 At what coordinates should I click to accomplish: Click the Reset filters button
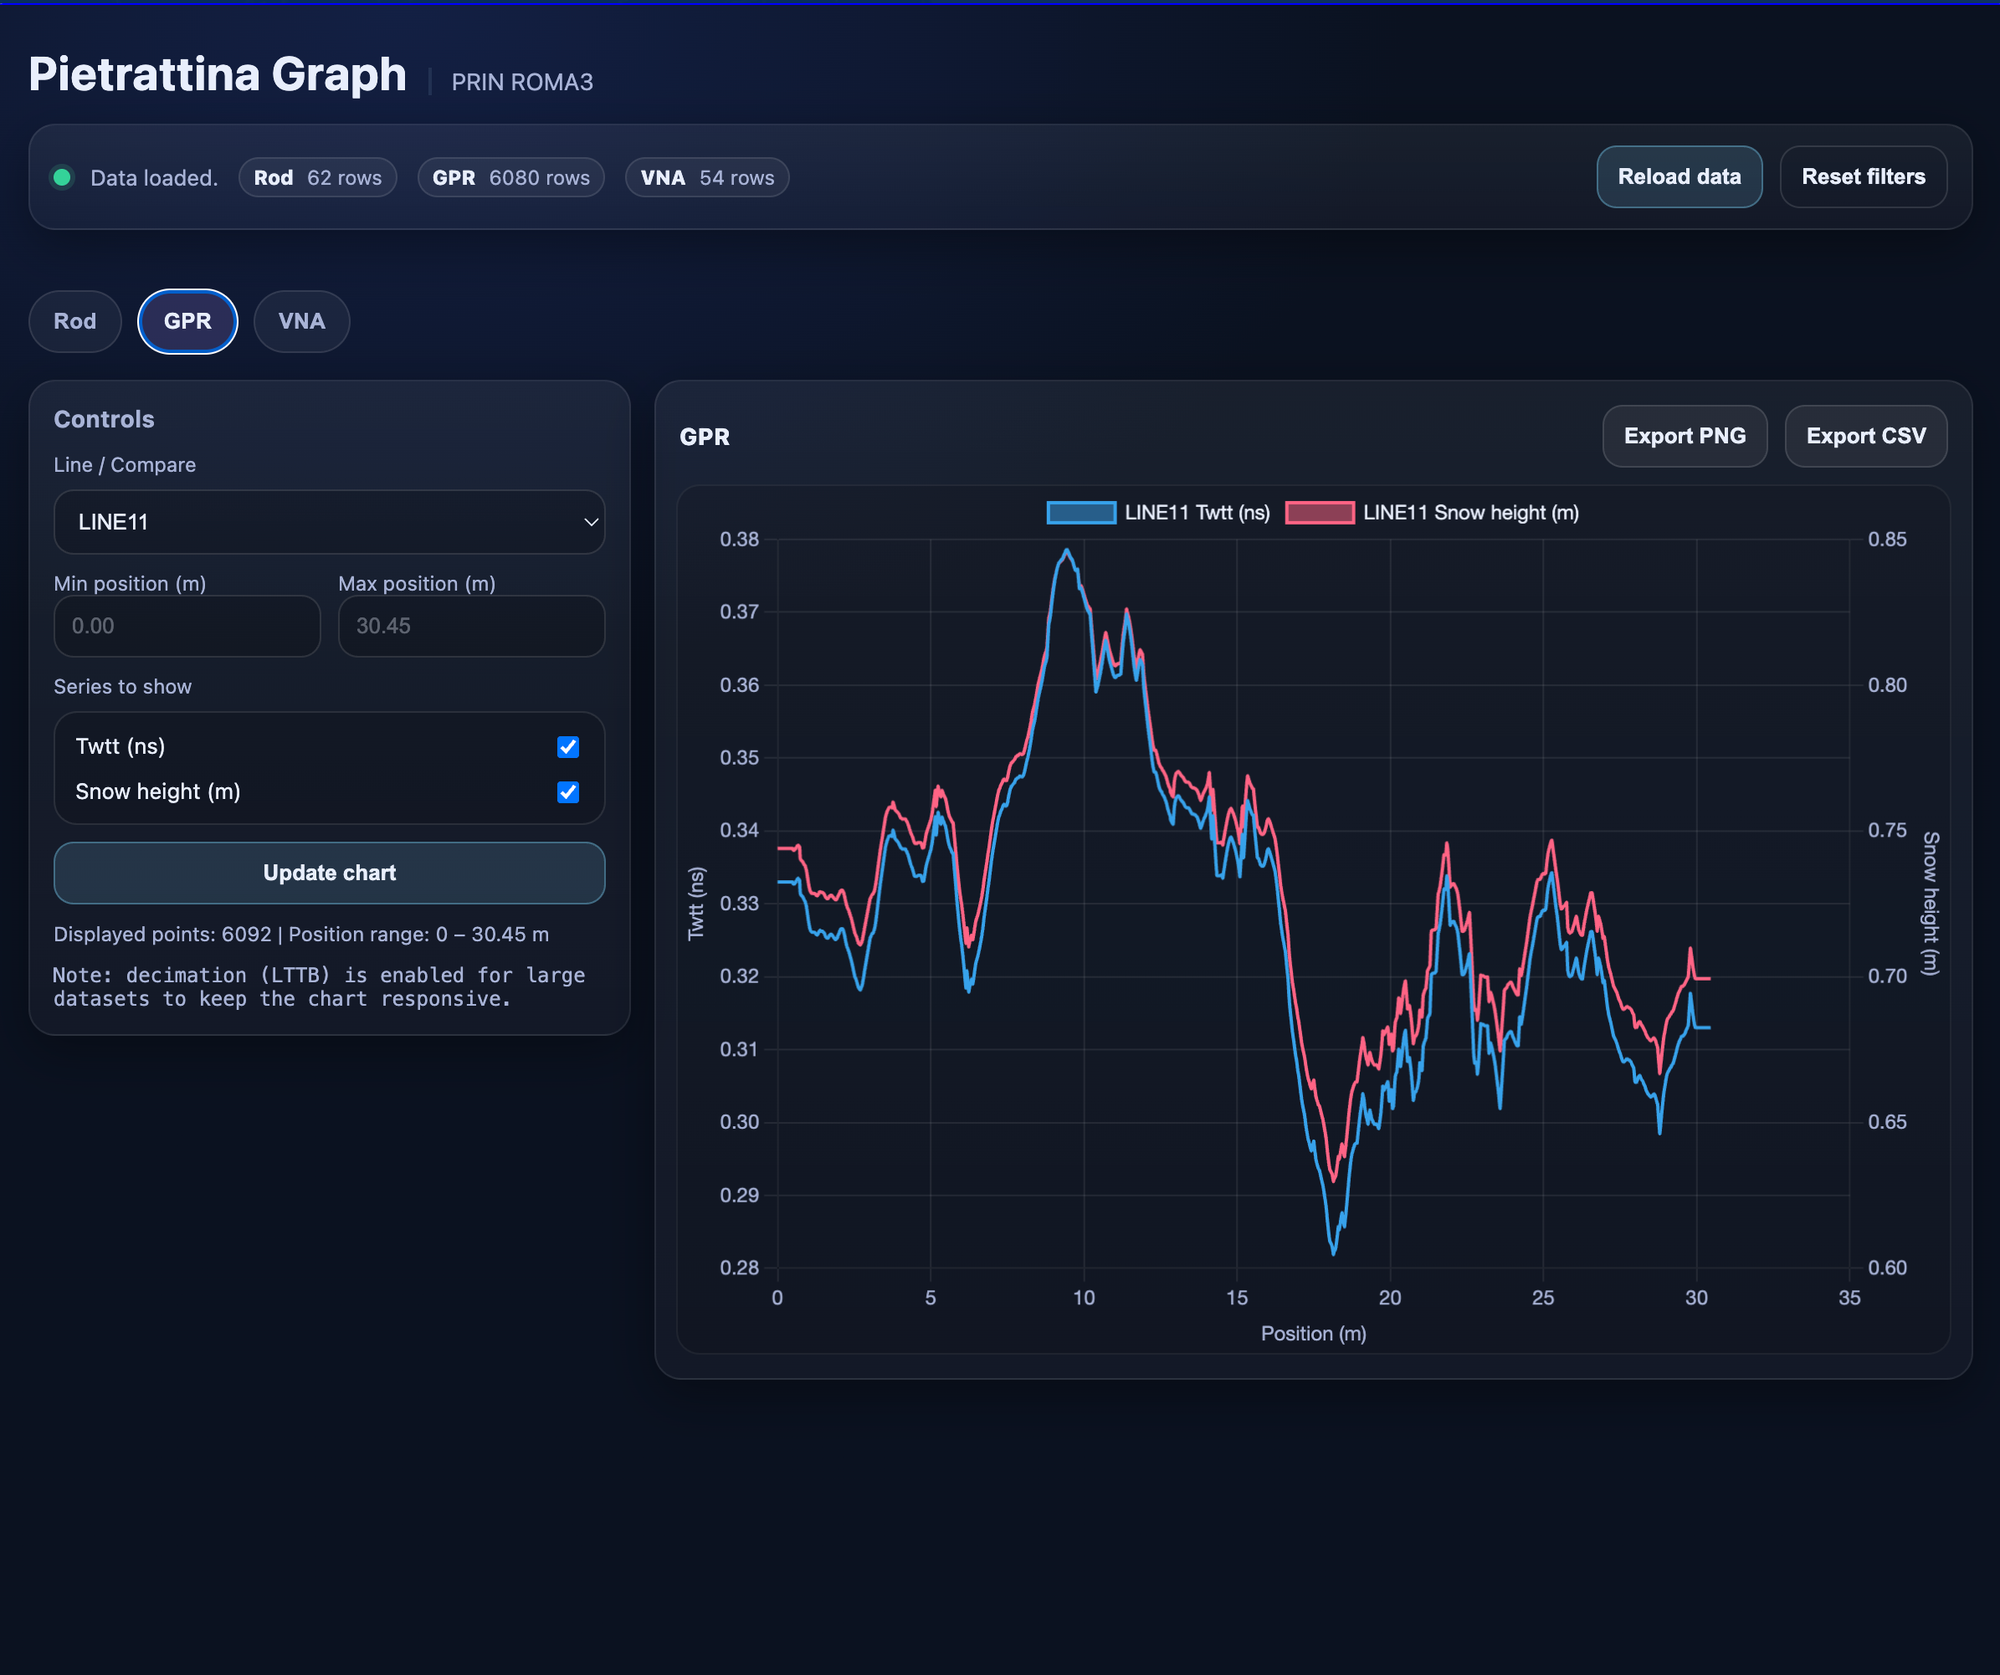coord(1862,177)
